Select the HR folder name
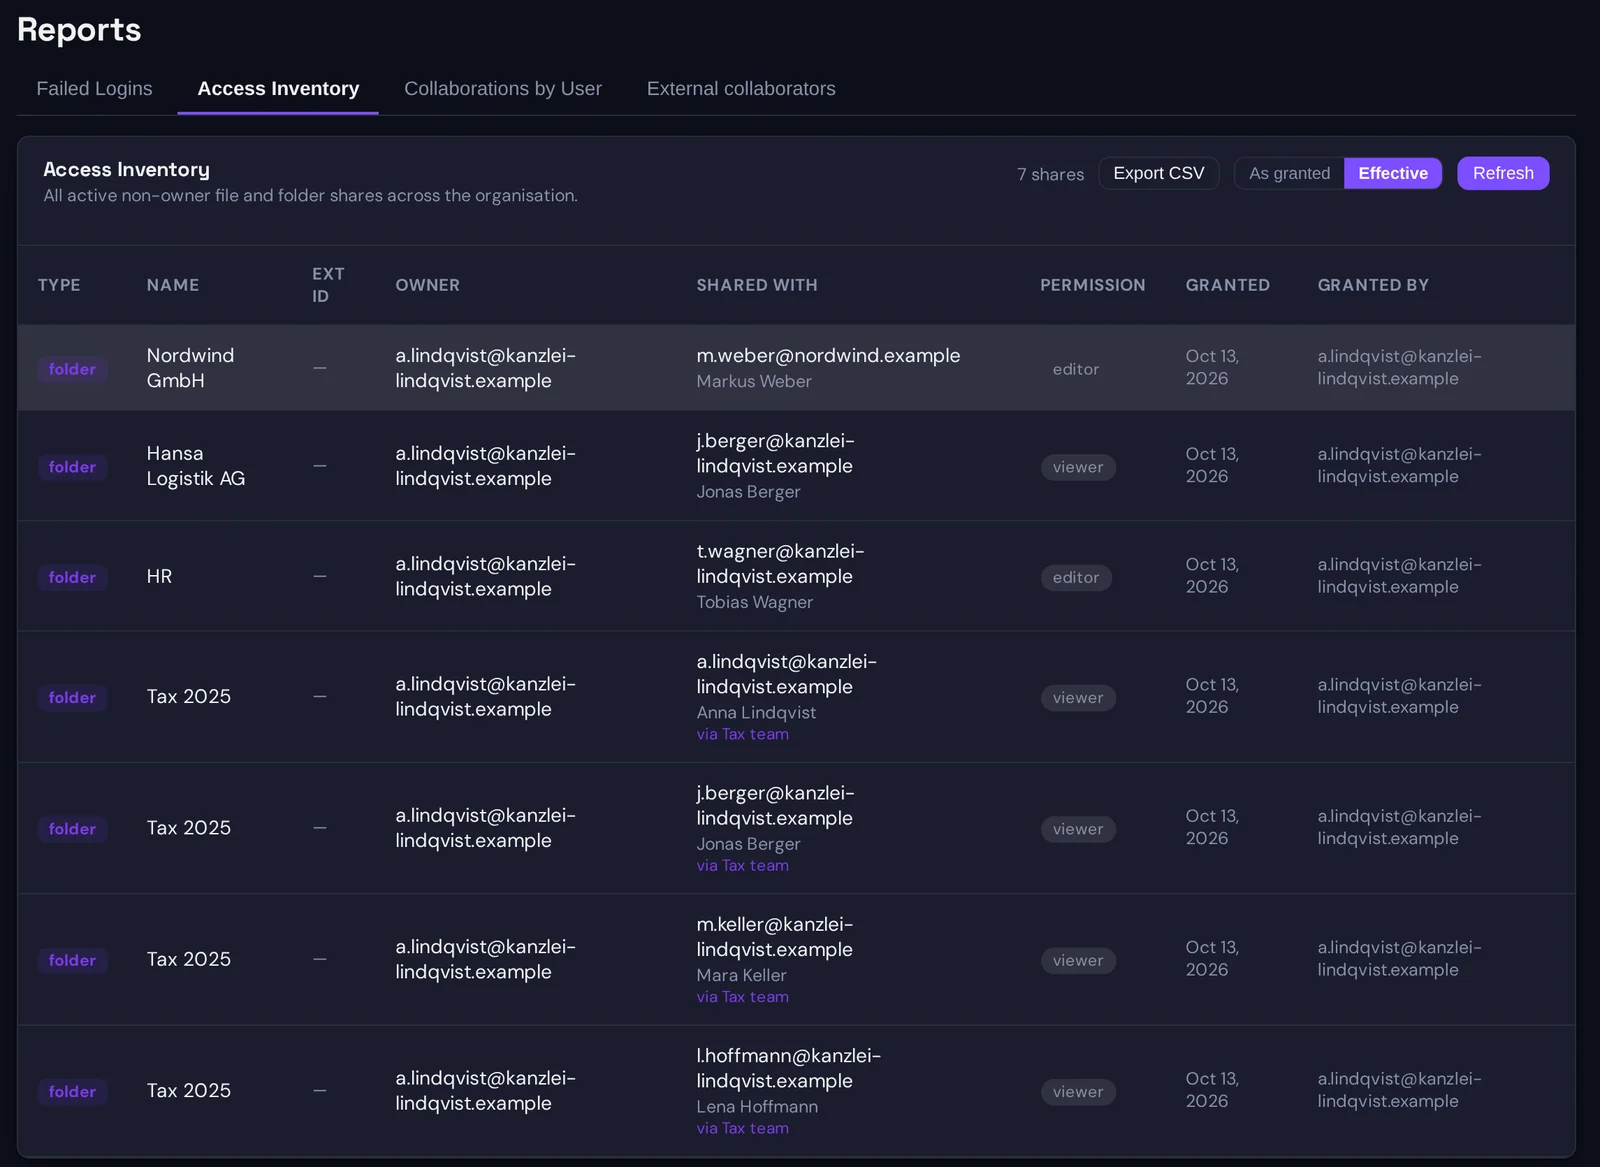Screen dimensions: 1600x1167 pos(159,576)
